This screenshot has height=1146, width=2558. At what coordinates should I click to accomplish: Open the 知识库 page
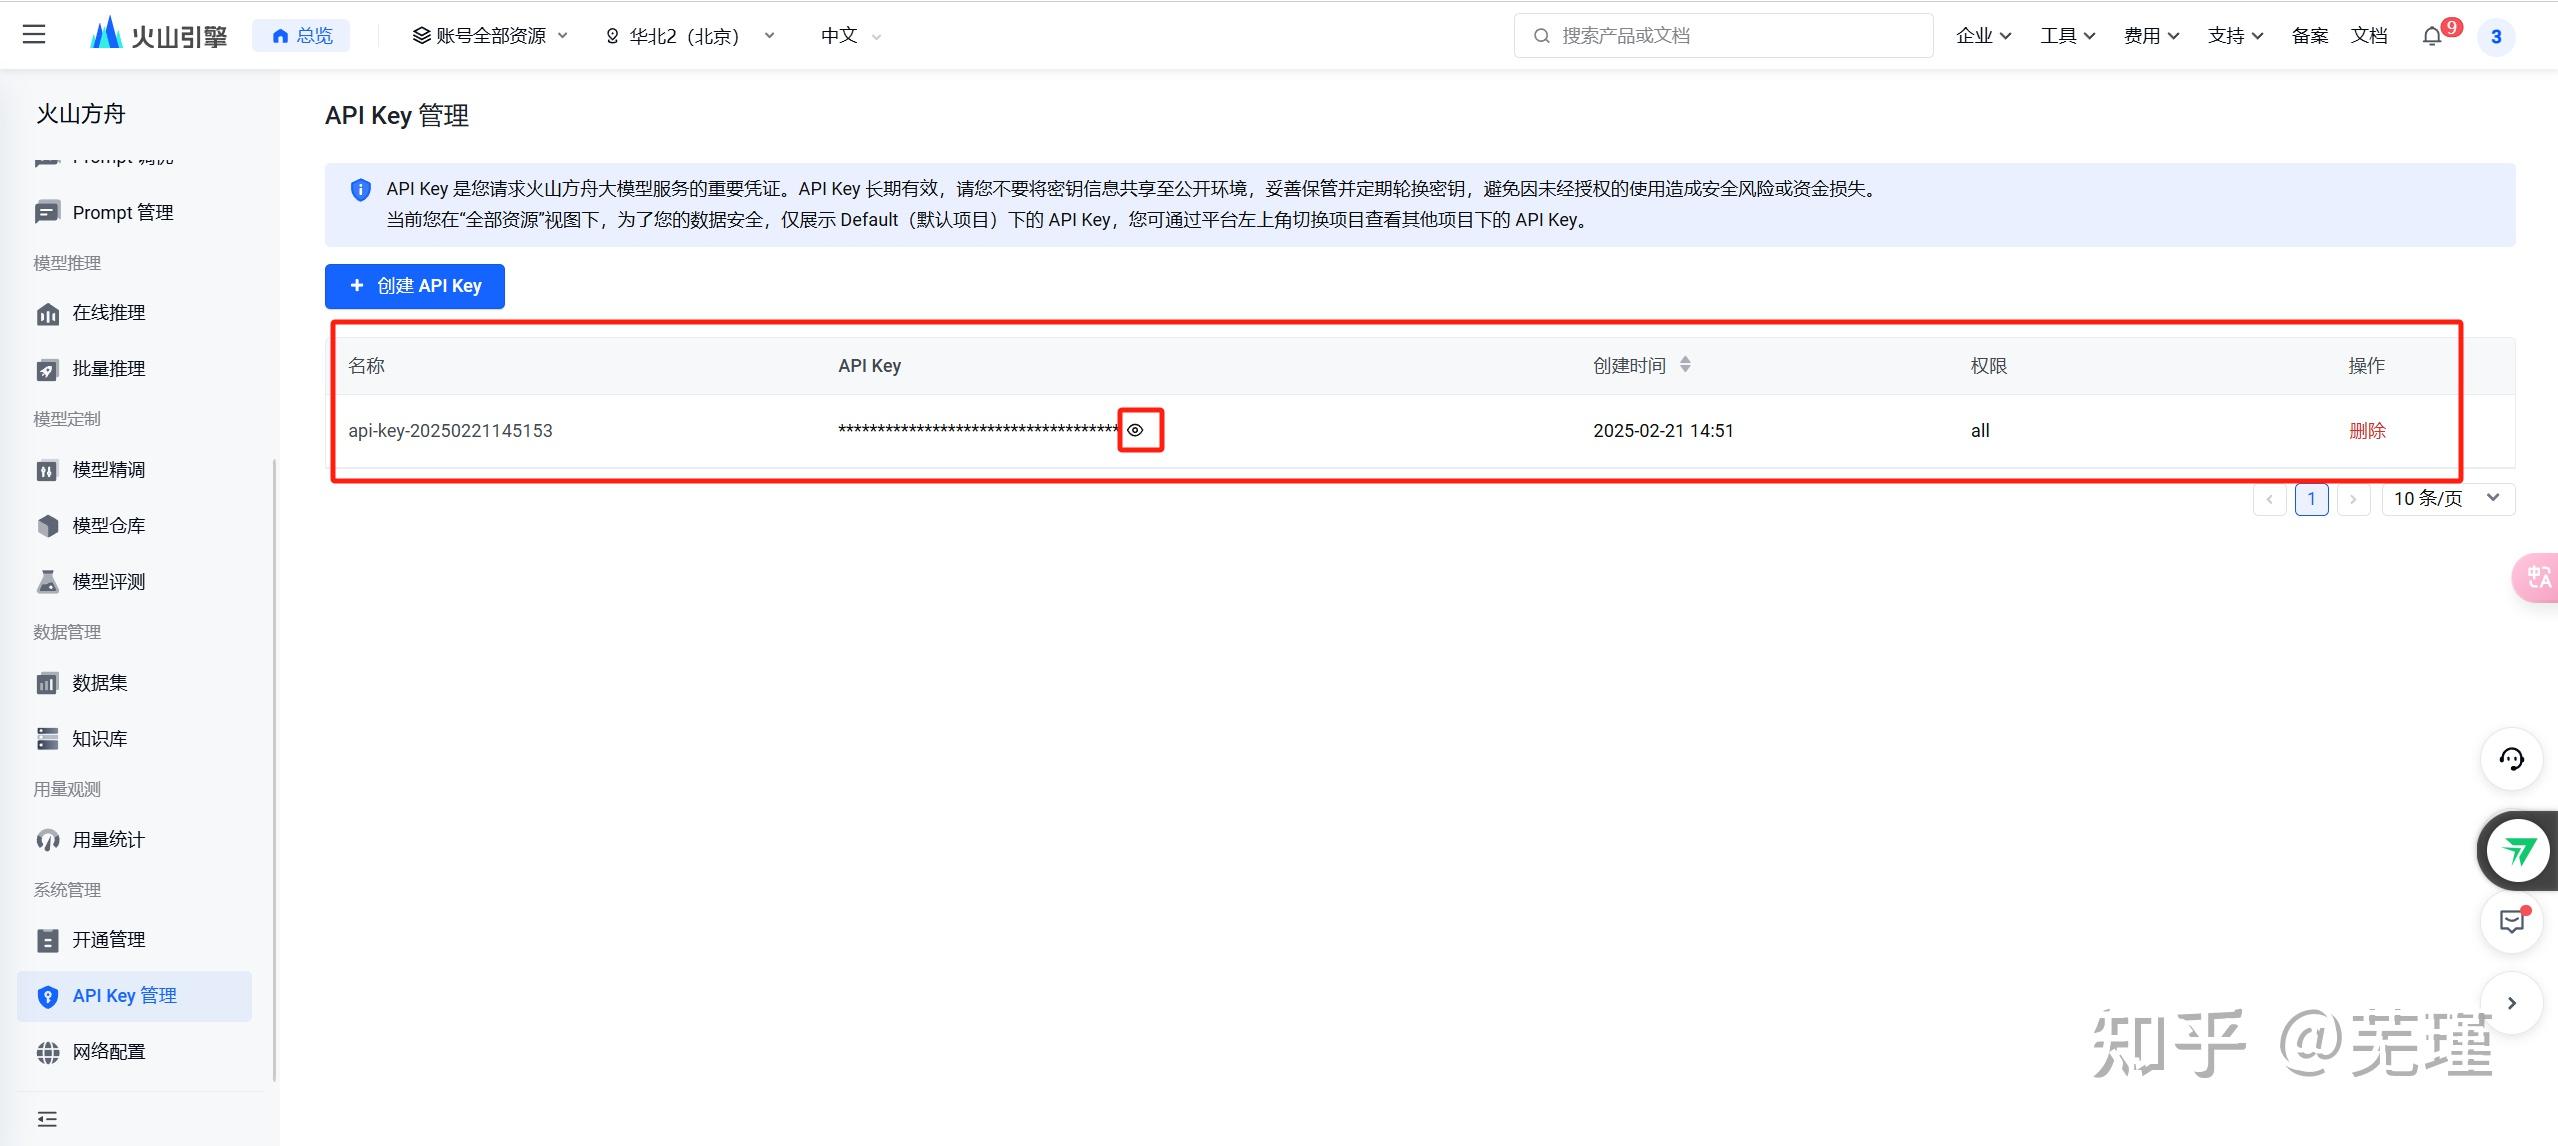tap(100, 738)
